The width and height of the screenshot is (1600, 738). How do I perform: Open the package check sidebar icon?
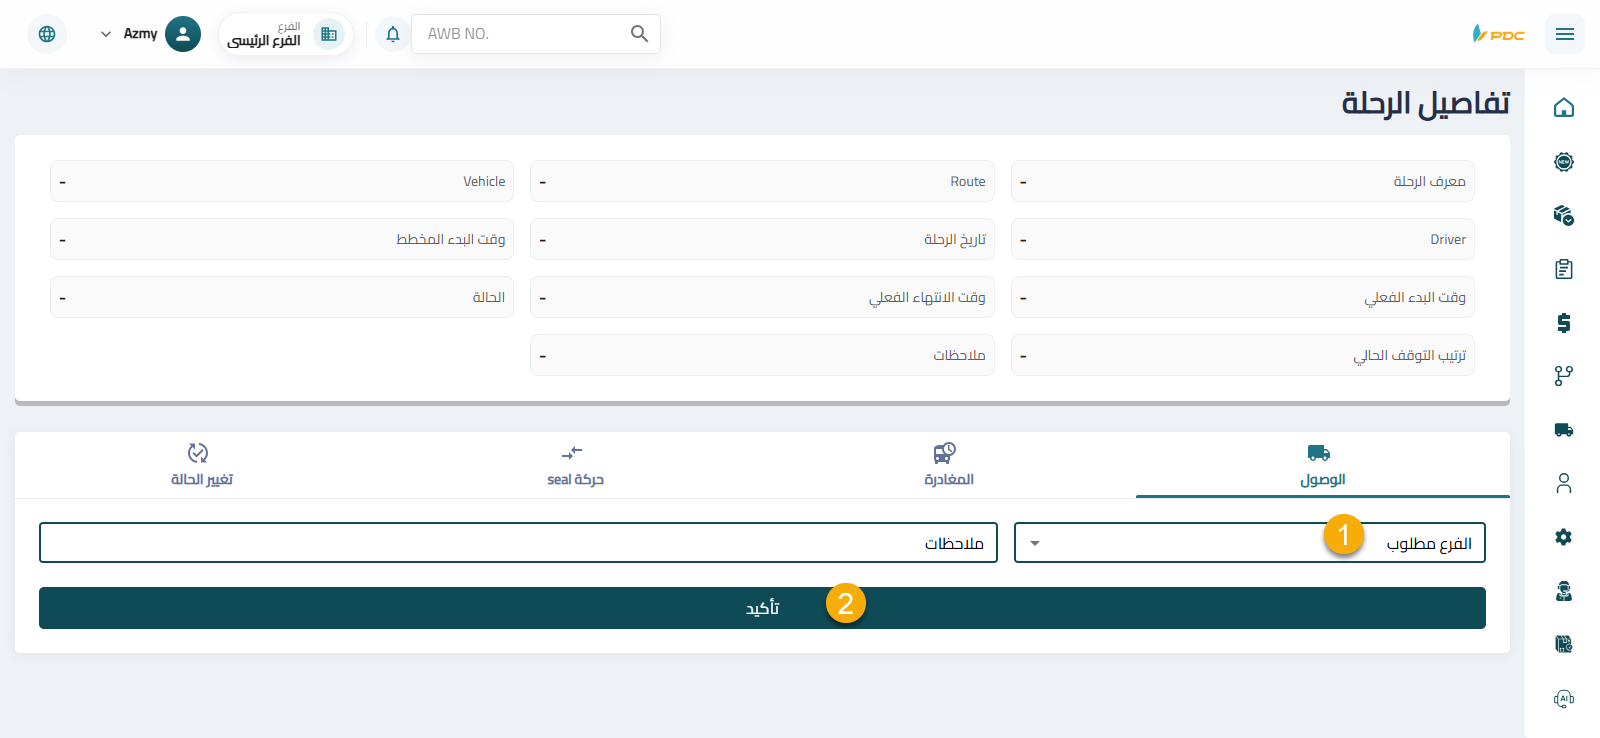tap(1564, 215)
